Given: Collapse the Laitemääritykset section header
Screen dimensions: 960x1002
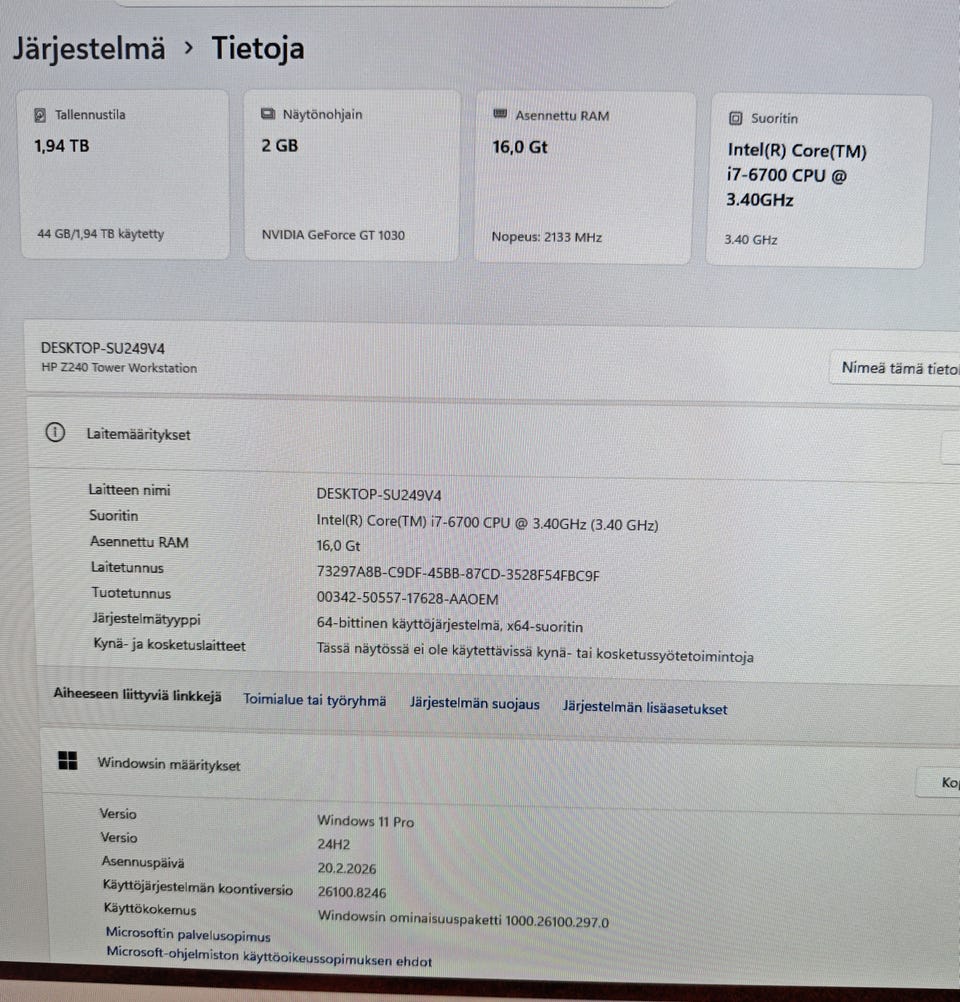Looking at the screenshot, I should point(492,435).
